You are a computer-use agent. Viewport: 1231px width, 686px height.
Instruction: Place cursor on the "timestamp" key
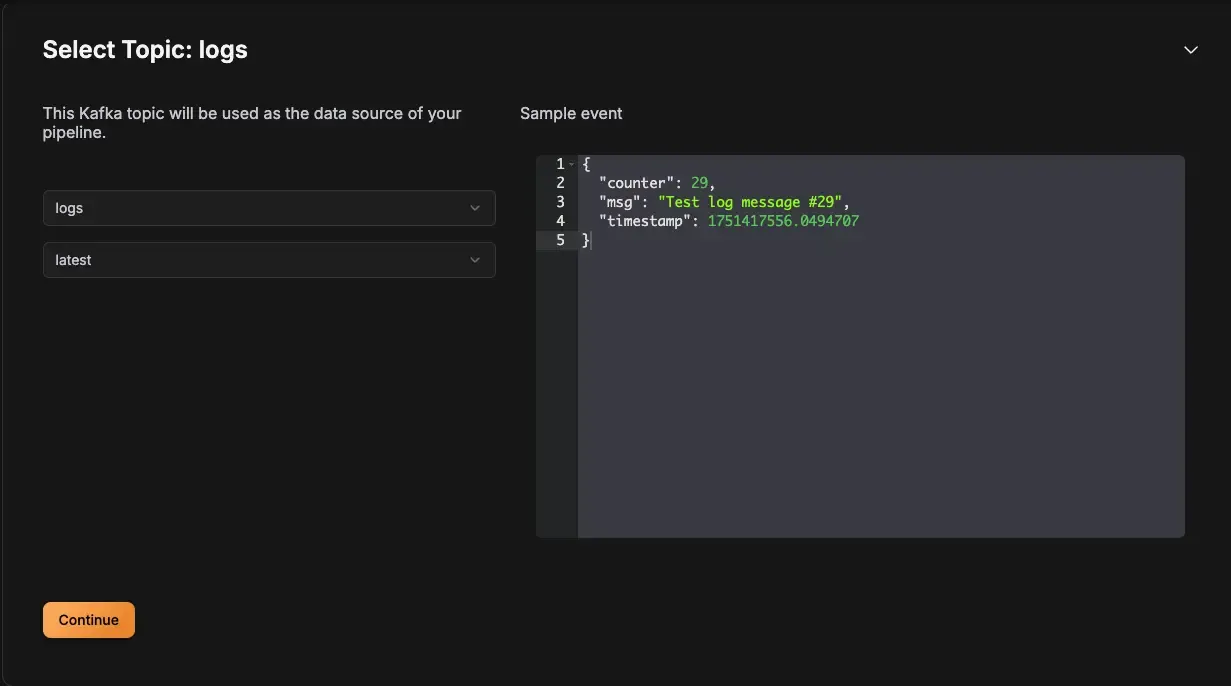click(645, 220)
